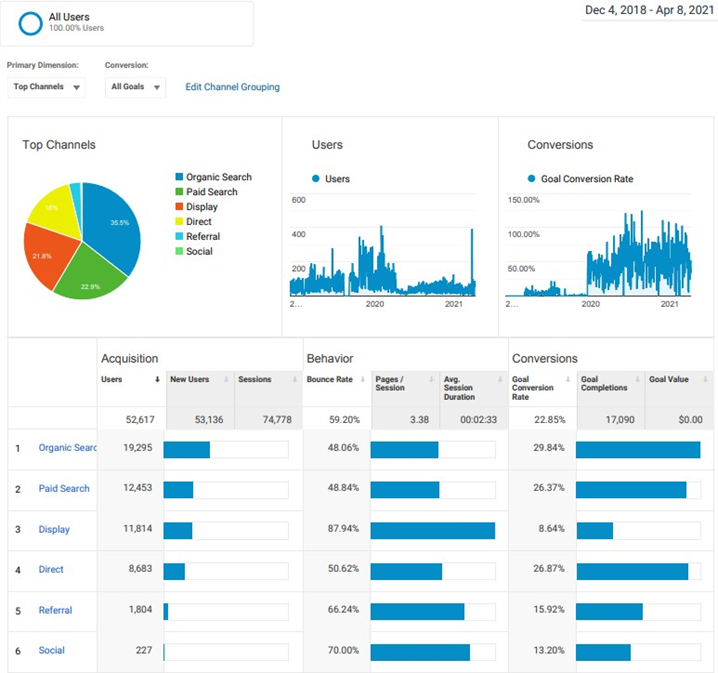Click total goal completions 17,090
The image size is (718, 673).
click(620, 419)
